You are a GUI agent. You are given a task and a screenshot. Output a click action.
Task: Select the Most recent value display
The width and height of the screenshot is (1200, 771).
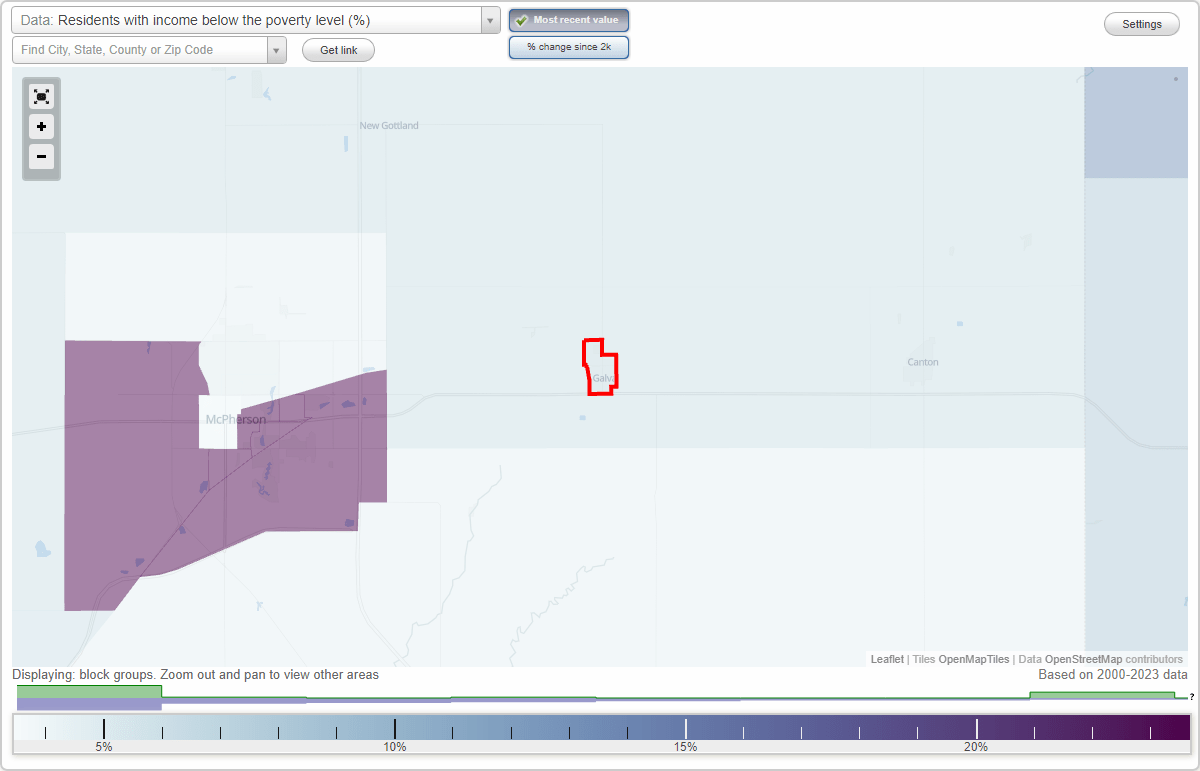[569, 19]
